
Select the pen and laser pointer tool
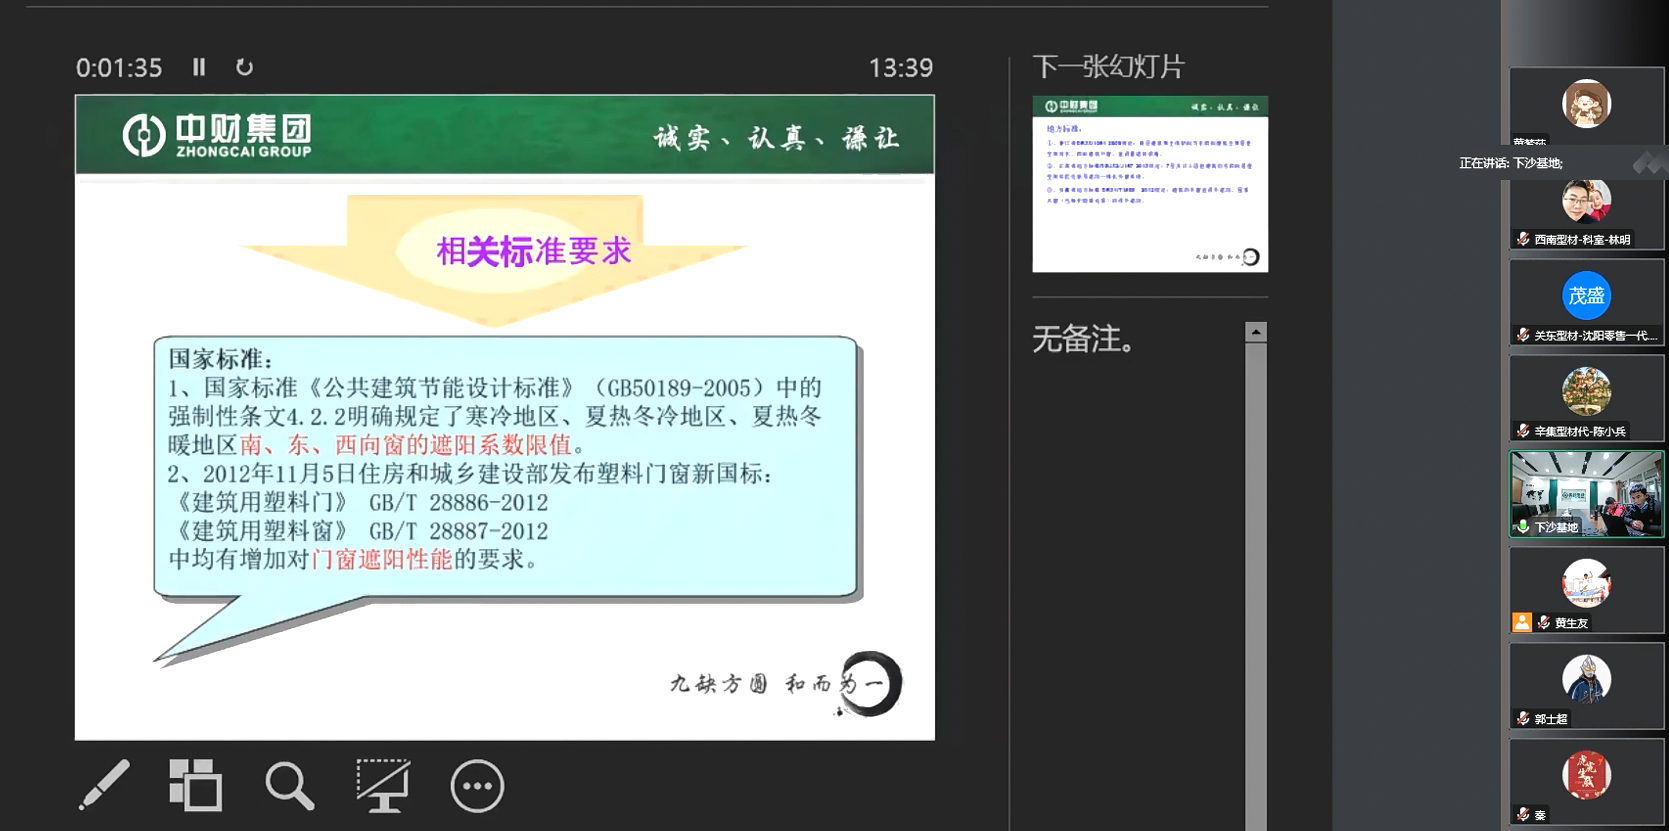pos(104,785)
